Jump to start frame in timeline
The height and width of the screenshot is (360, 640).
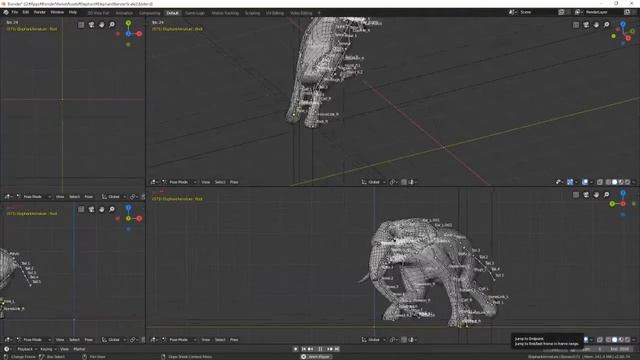pyautogui.click(x=304, y=349)
